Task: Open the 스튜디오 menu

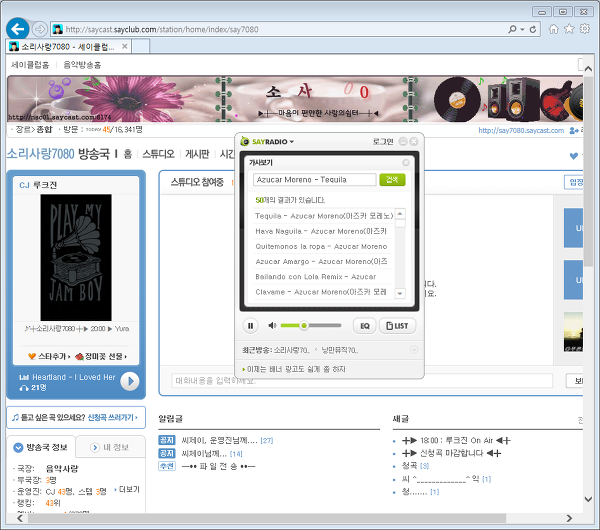Action: 158,154
